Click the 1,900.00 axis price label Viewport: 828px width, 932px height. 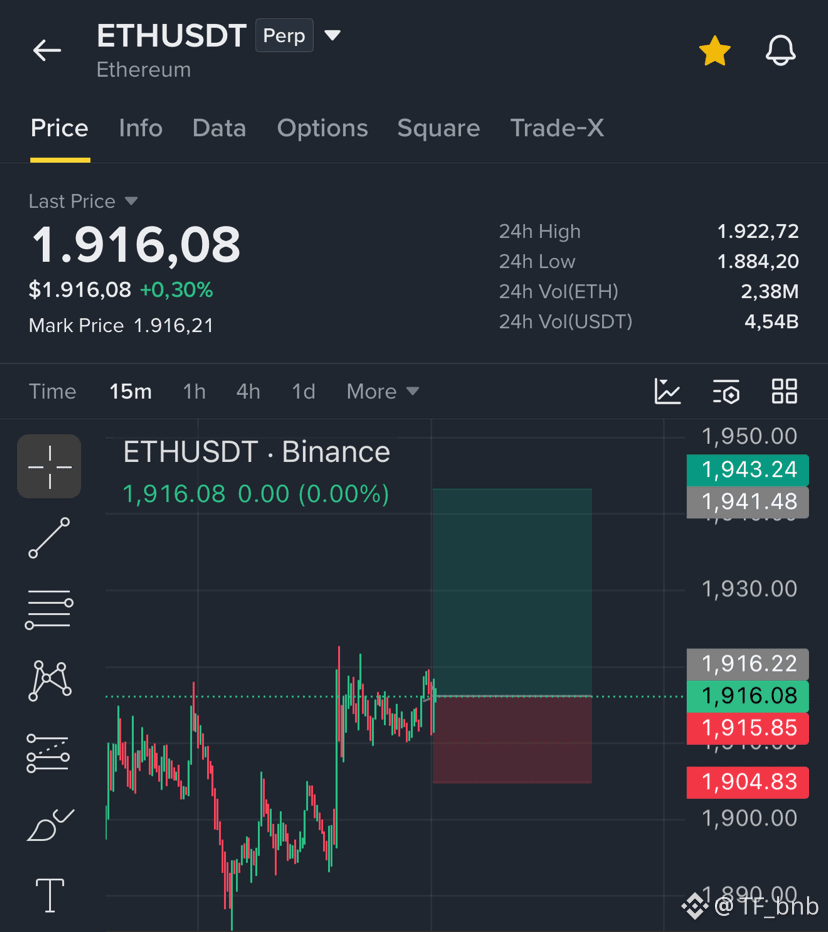click(x=750, y=819)
